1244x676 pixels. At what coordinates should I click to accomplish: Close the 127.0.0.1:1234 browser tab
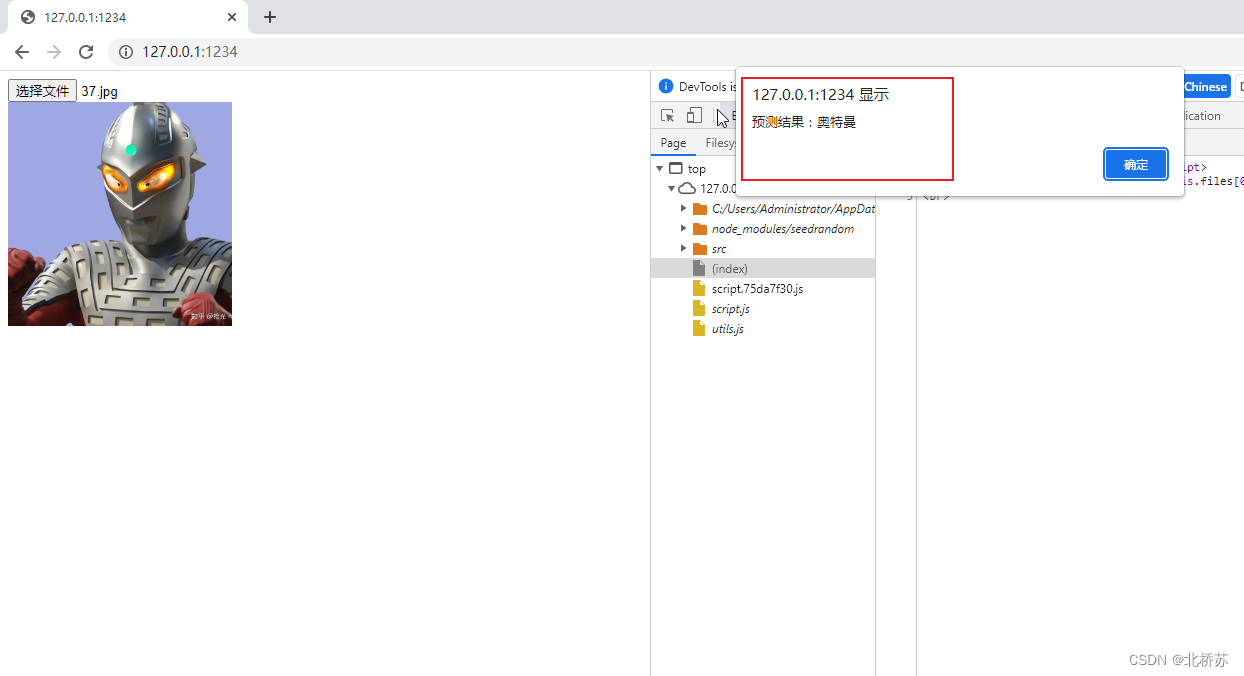(x=232, y=17)
